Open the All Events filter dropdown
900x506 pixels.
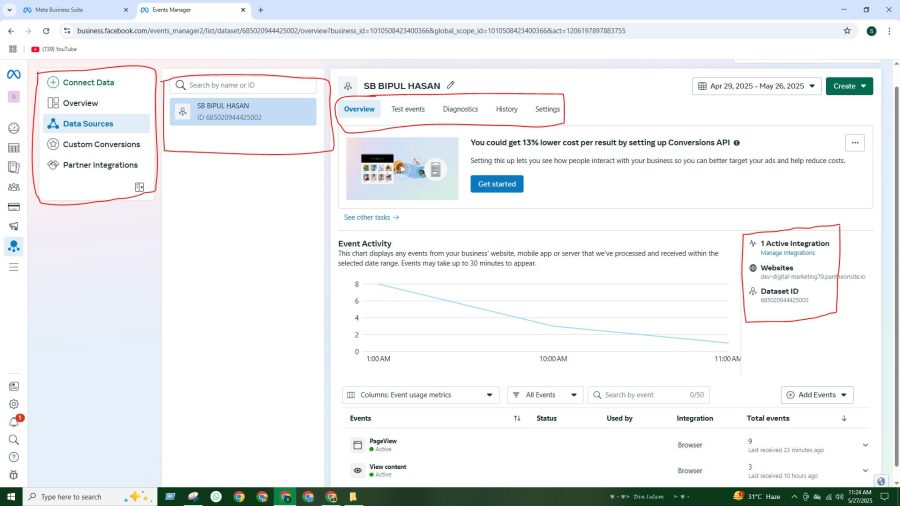point(545,395)
